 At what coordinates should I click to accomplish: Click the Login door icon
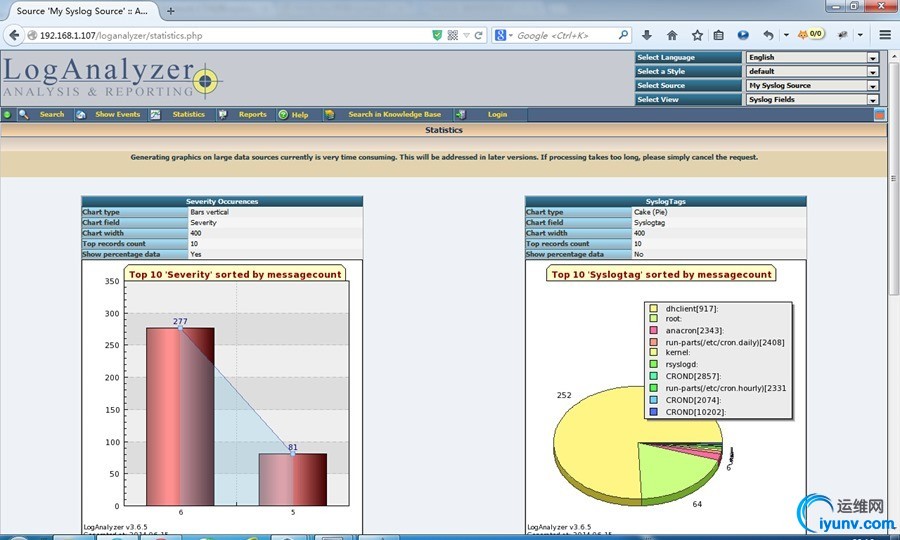tap(460, 114)
